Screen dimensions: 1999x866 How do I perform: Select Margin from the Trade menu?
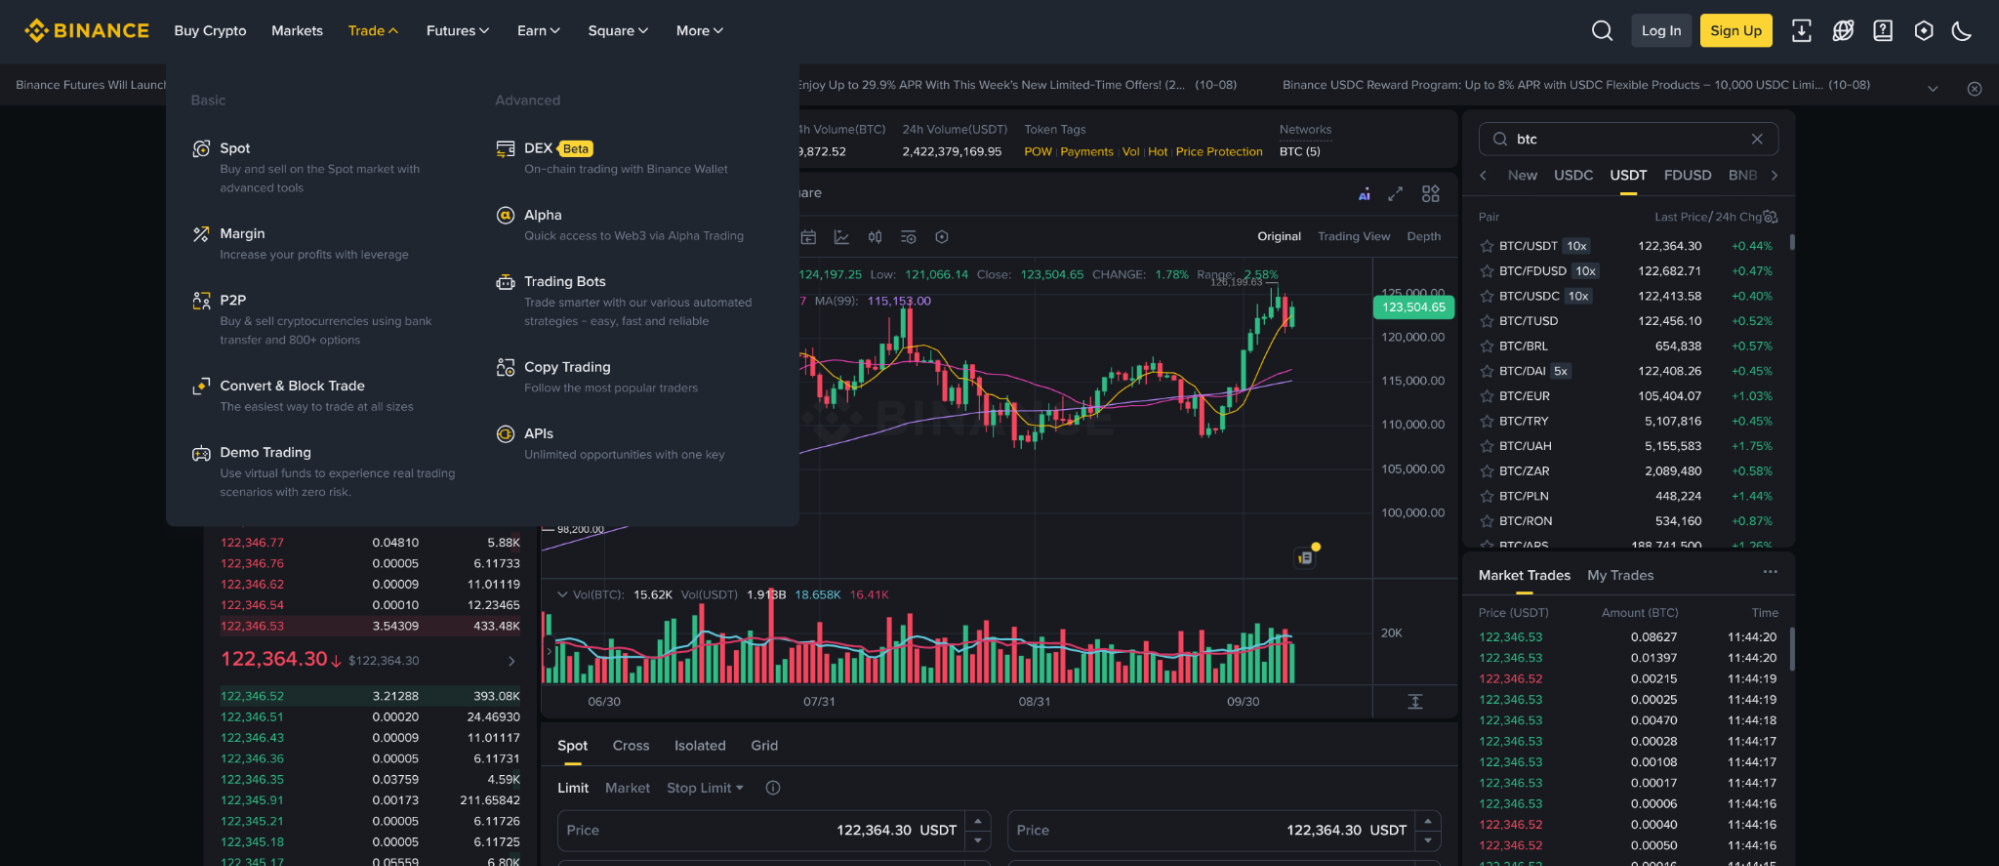tap(242, 233)
